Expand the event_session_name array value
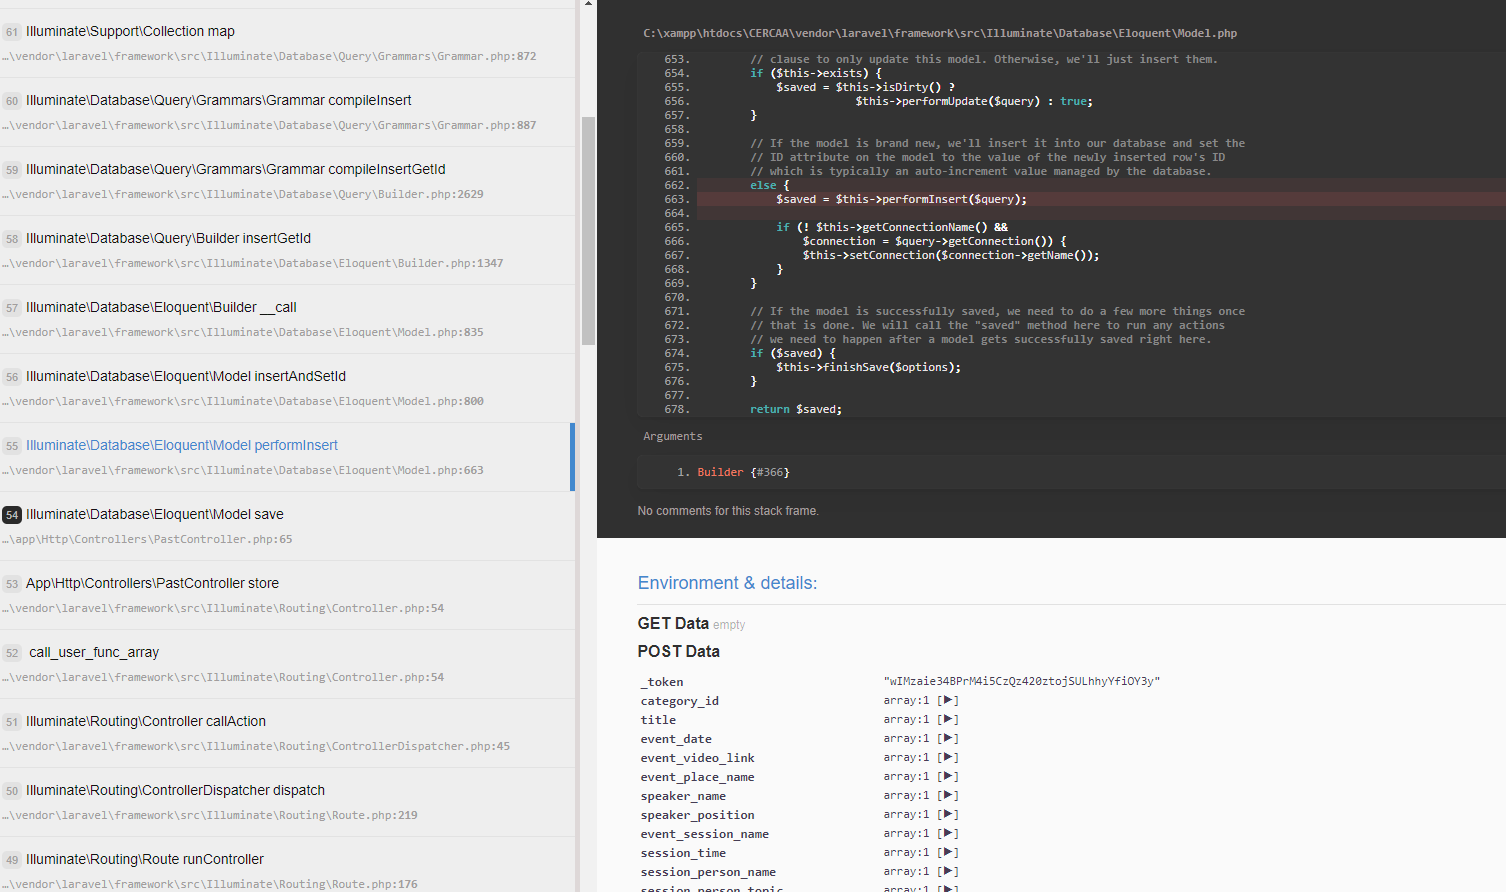Screen dimensions: 1506x892 tap(949, 834)
